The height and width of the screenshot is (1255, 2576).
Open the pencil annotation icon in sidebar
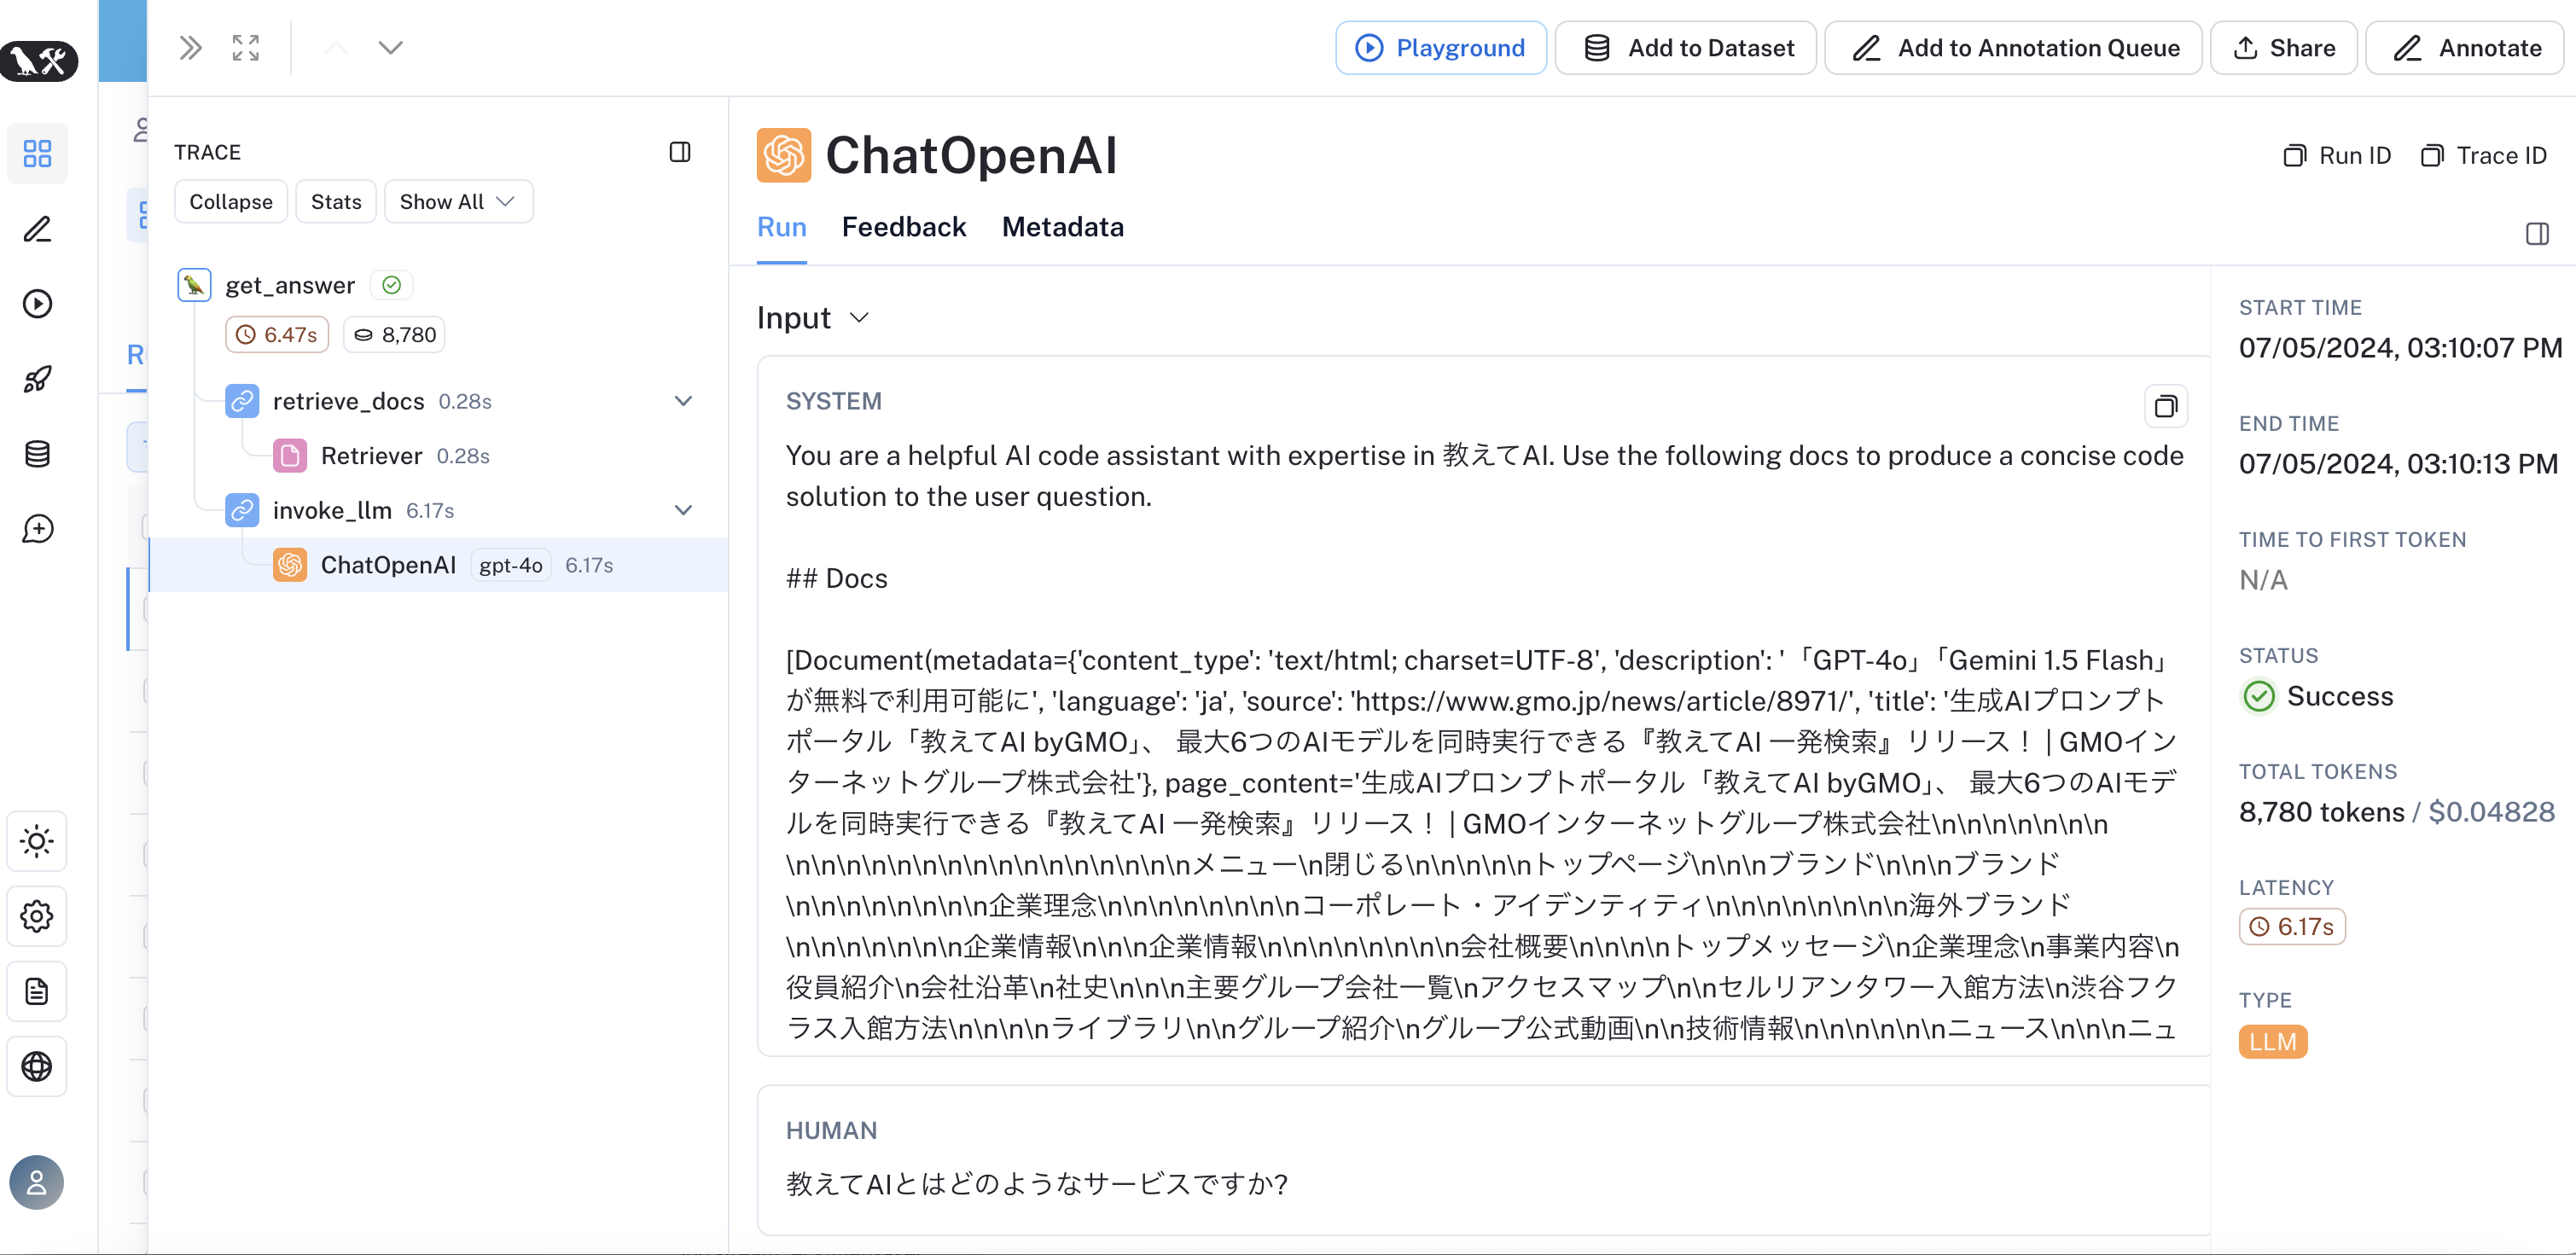point(37,229)
